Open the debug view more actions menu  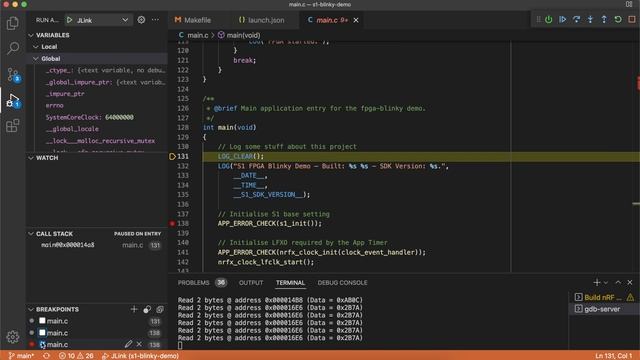[x=156, y=20]
